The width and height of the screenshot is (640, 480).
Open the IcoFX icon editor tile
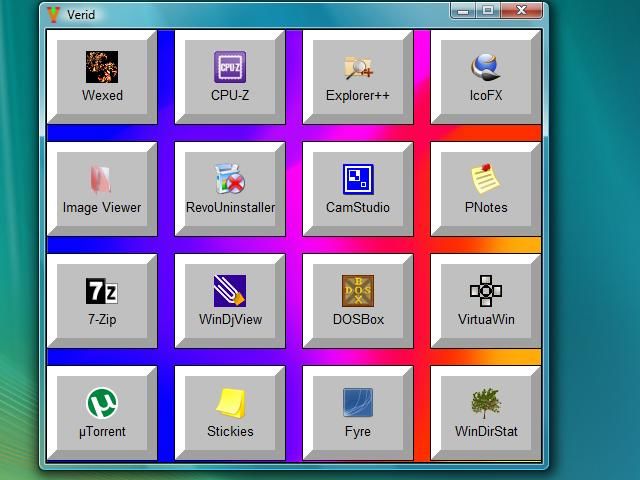[486, 77]
